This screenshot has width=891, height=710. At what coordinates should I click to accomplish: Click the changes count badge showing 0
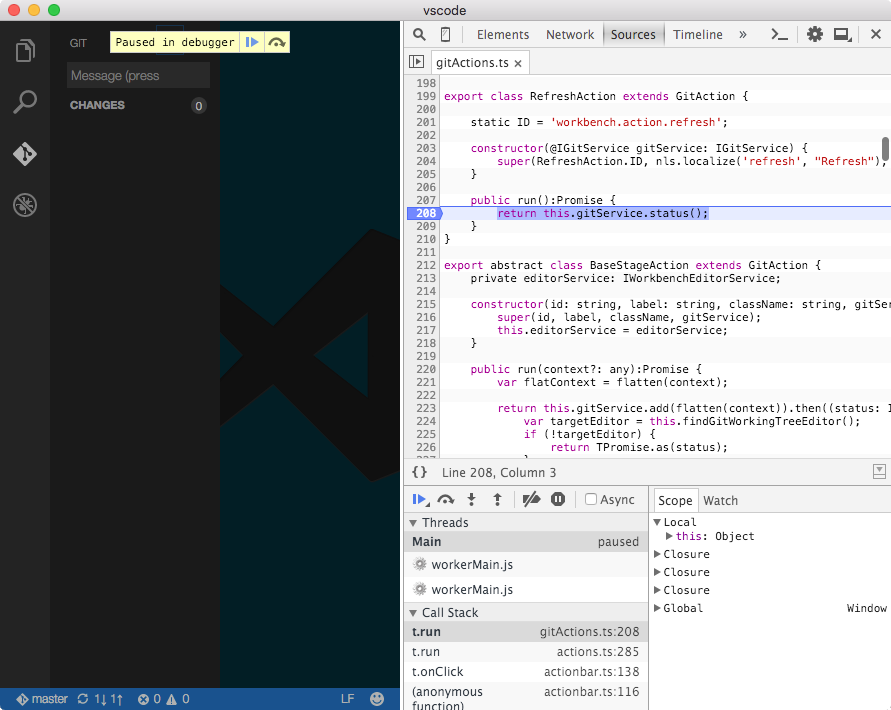(x=198, y=106)
